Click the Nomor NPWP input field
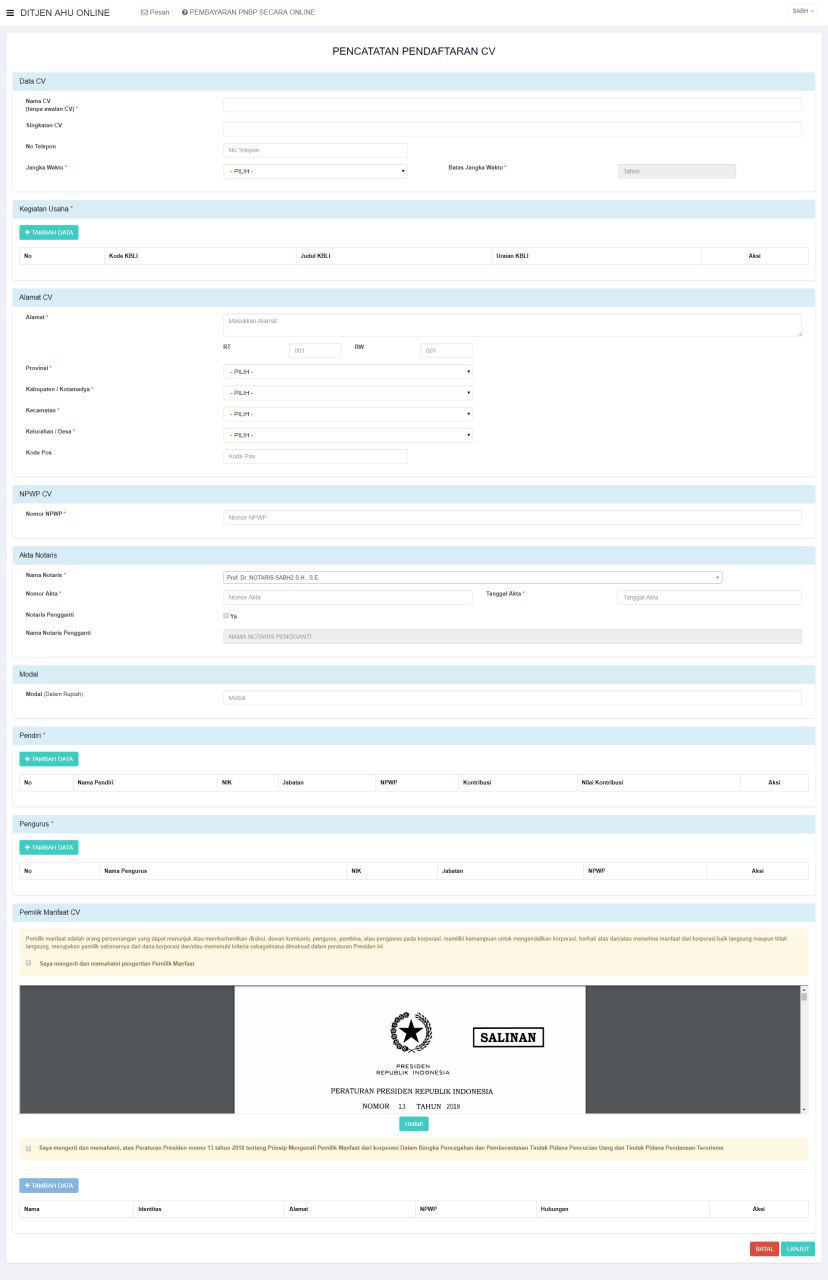This screenshot has width=828, height=1280. 512,518
